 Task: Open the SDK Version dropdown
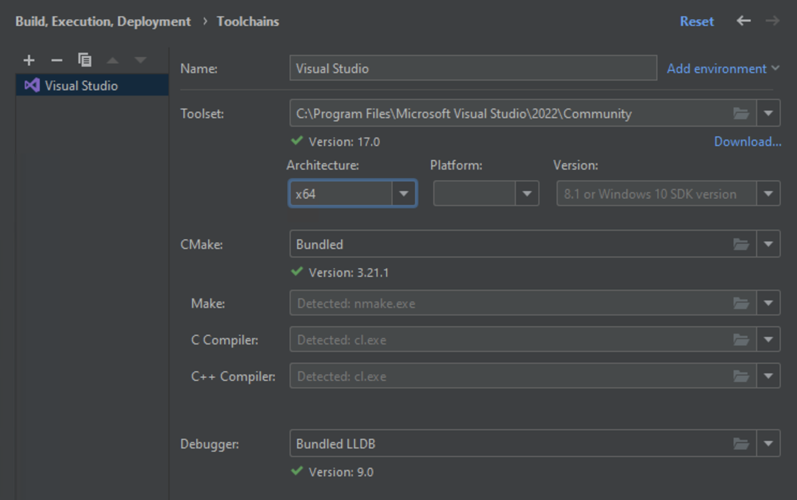click(x=768, y=194)
